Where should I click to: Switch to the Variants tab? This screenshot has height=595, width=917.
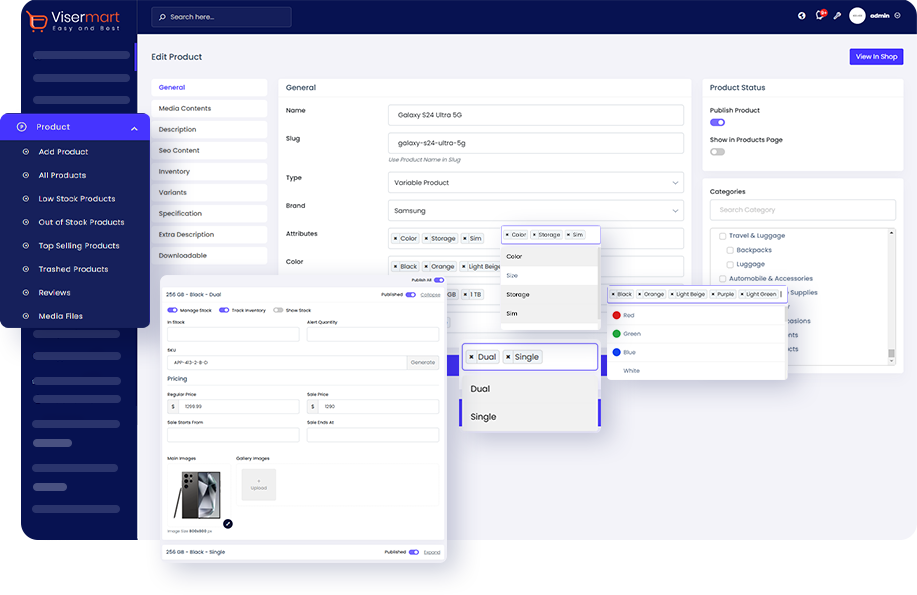tap(209, 192)
